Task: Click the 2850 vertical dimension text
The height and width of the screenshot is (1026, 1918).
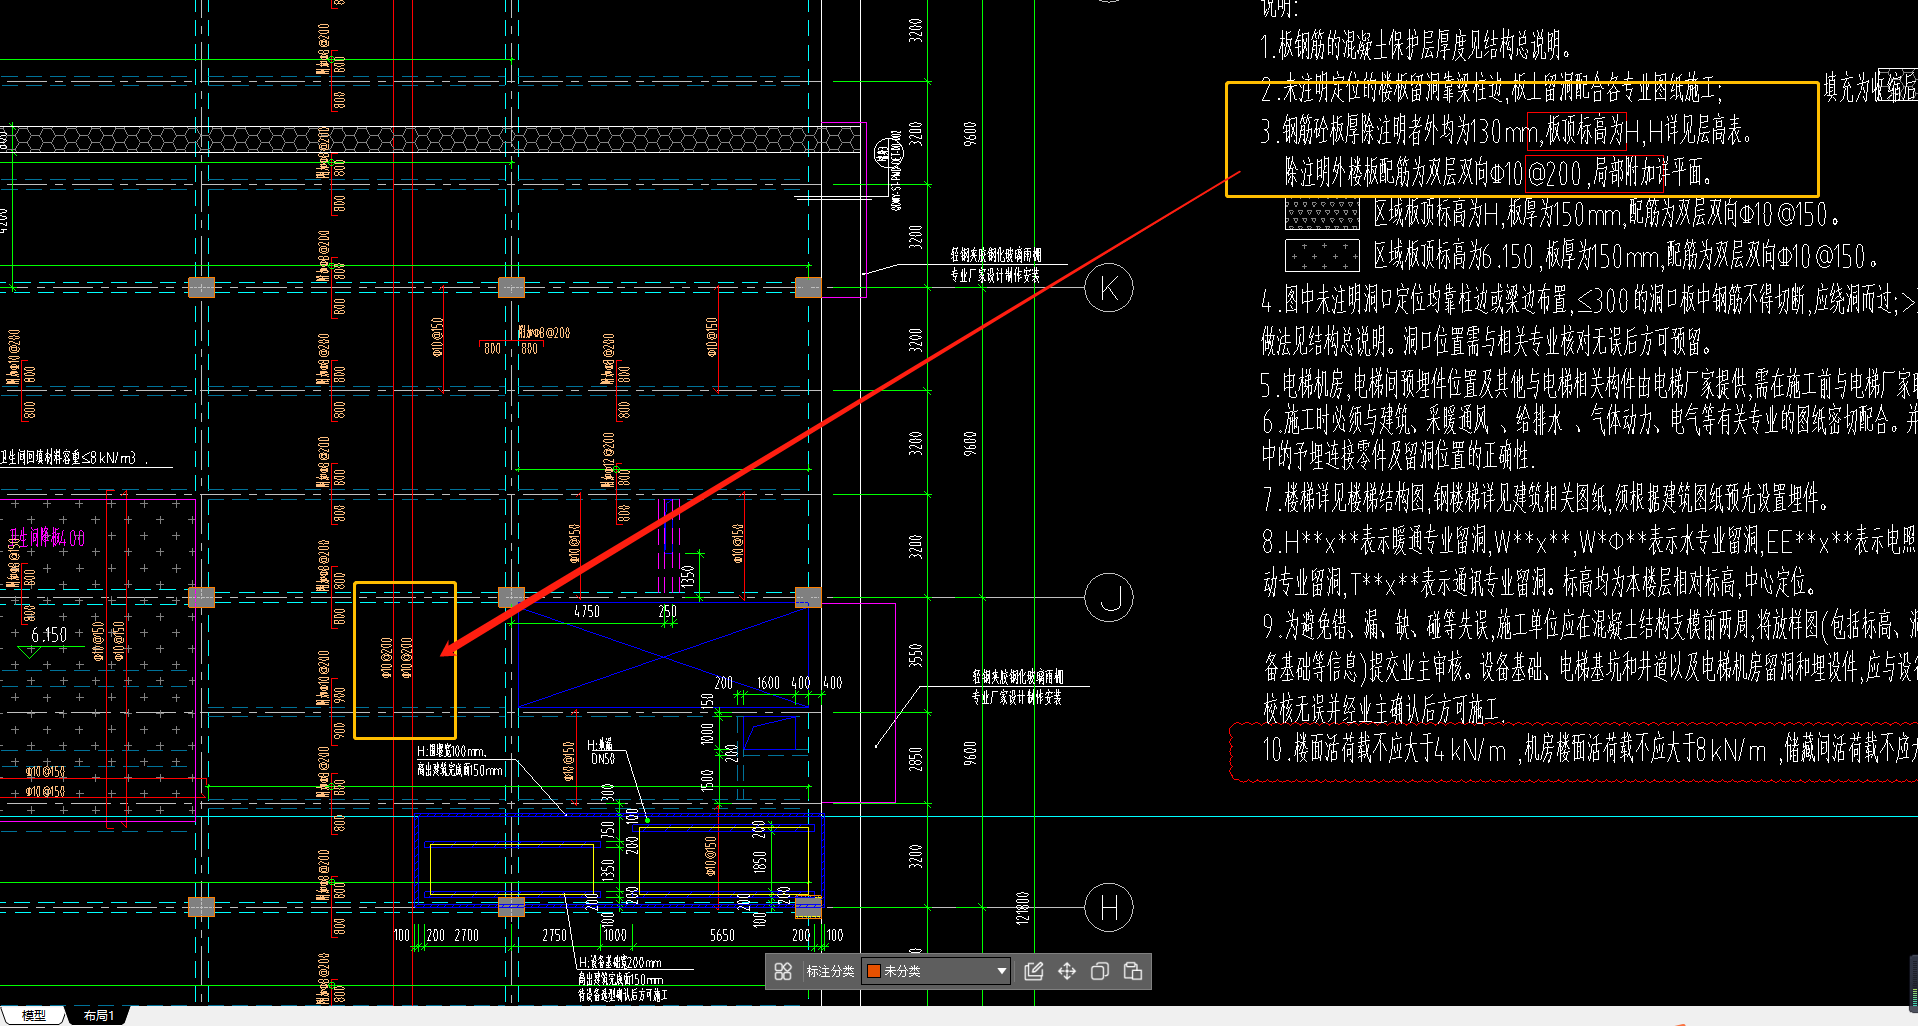Action: (x=915, y=759)
